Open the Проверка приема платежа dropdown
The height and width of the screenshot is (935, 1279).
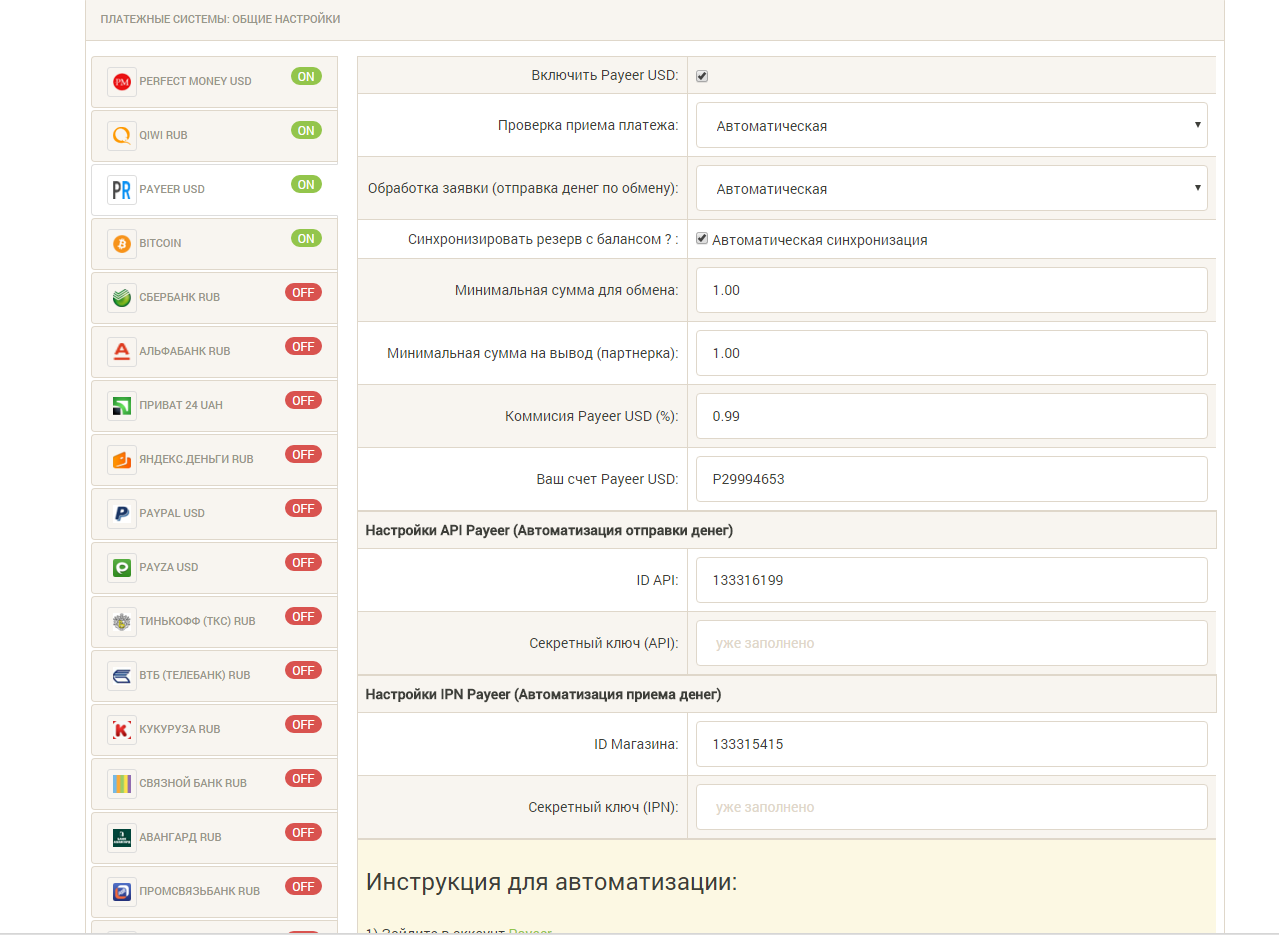coord(951,125)
